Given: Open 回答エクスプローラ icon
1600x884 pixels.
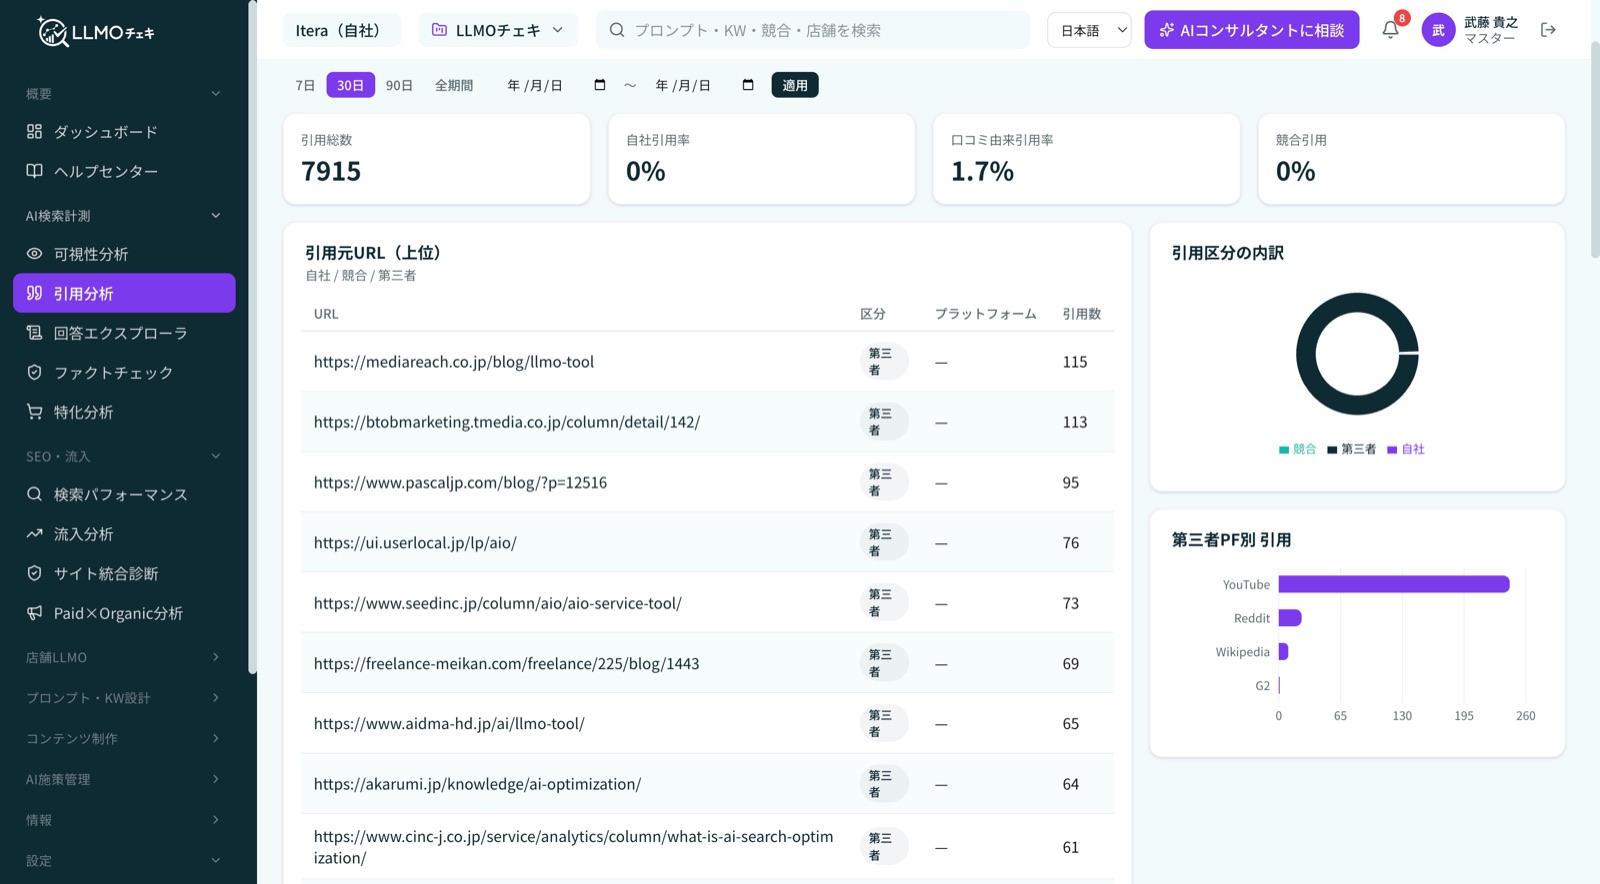Looking at the screenshot, I should pos(34,333).
